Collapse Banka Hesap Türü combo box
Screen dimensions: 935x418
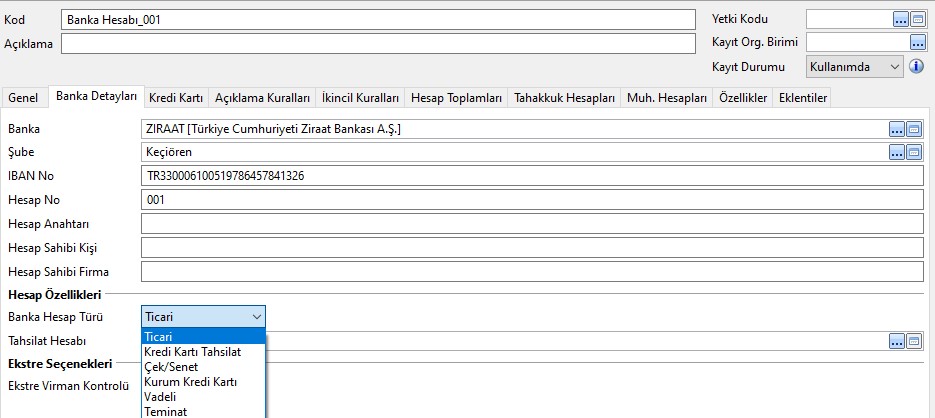pyautogui.click(x=203, y=317)
